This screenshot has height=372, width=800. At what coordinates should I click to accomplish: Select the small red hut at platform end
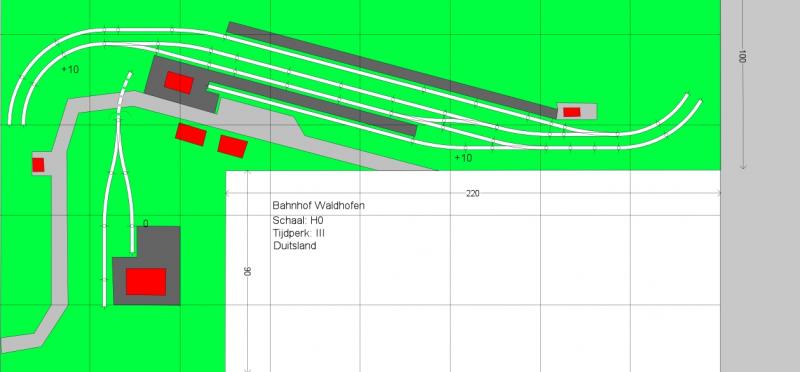click(x=571, y=112)
